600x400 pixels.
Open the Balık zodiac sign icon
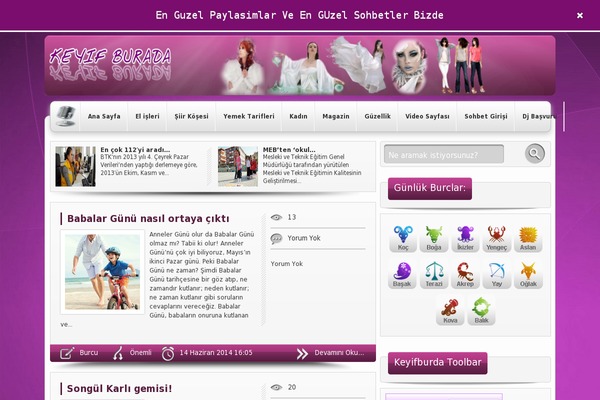481,311
